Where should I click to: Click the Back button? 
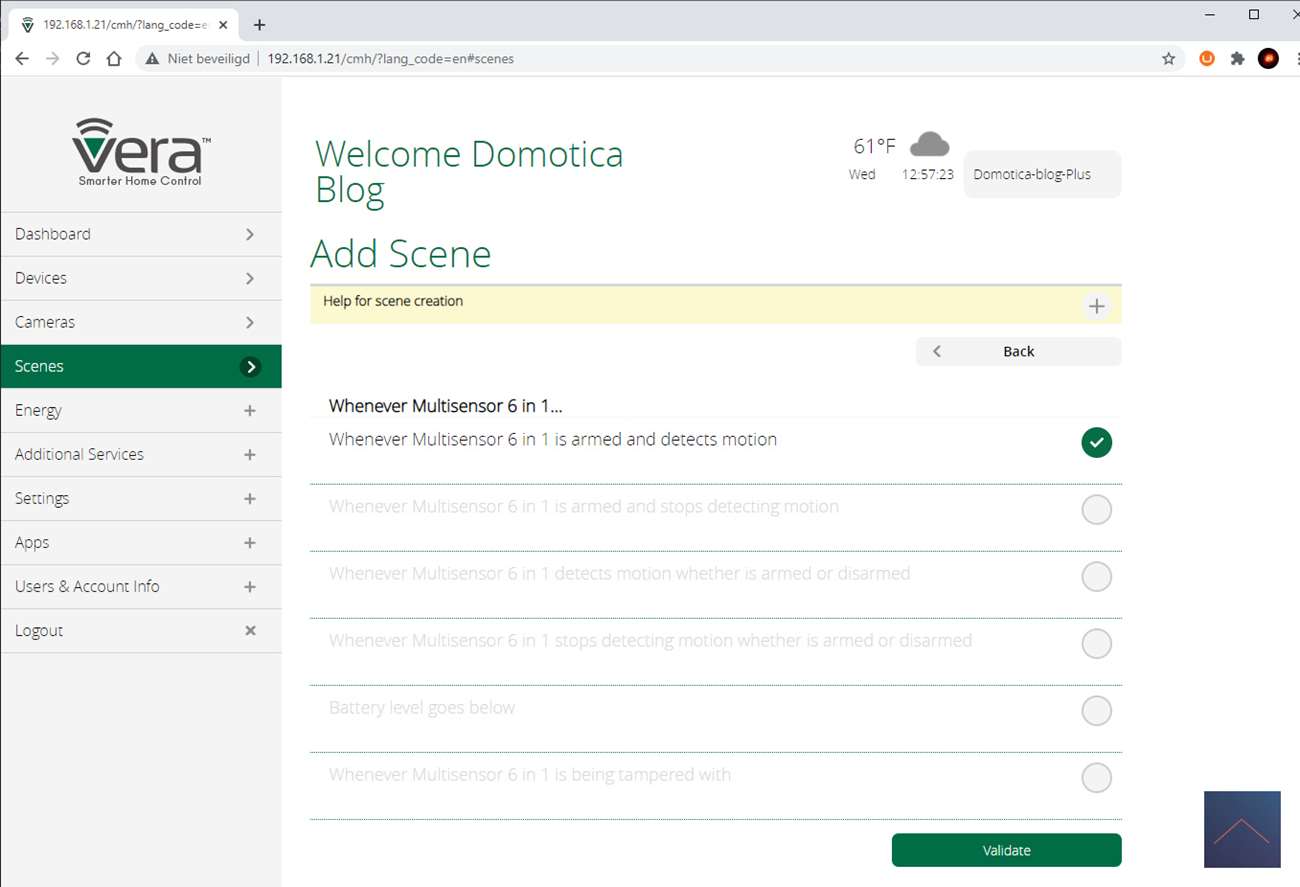click(1018, 351)
